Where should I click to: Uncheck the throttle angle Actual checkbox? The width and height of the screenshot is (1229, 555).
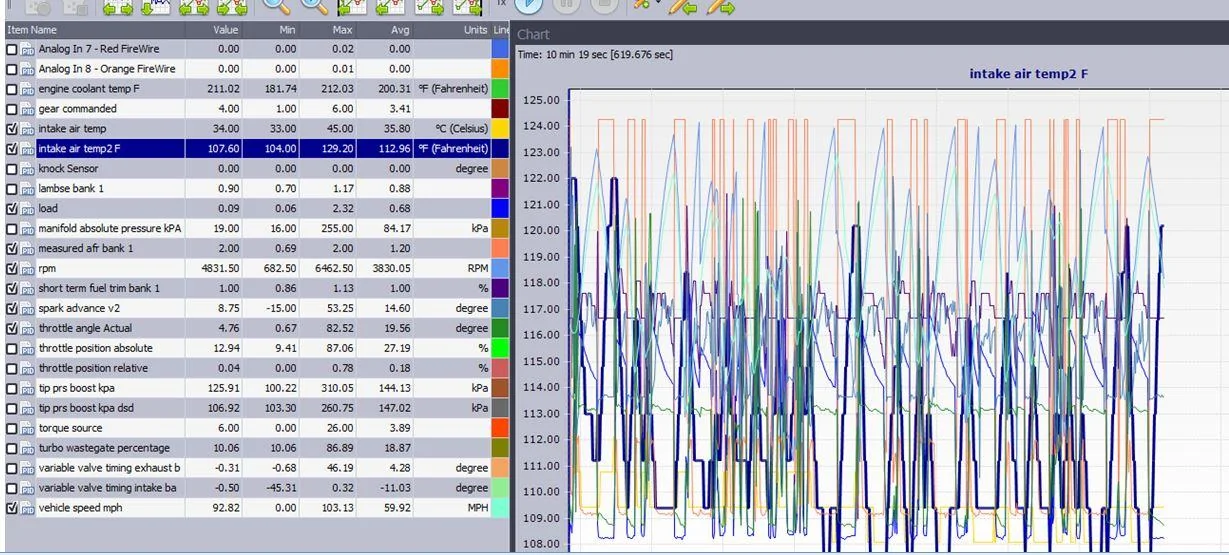[12, 329]
